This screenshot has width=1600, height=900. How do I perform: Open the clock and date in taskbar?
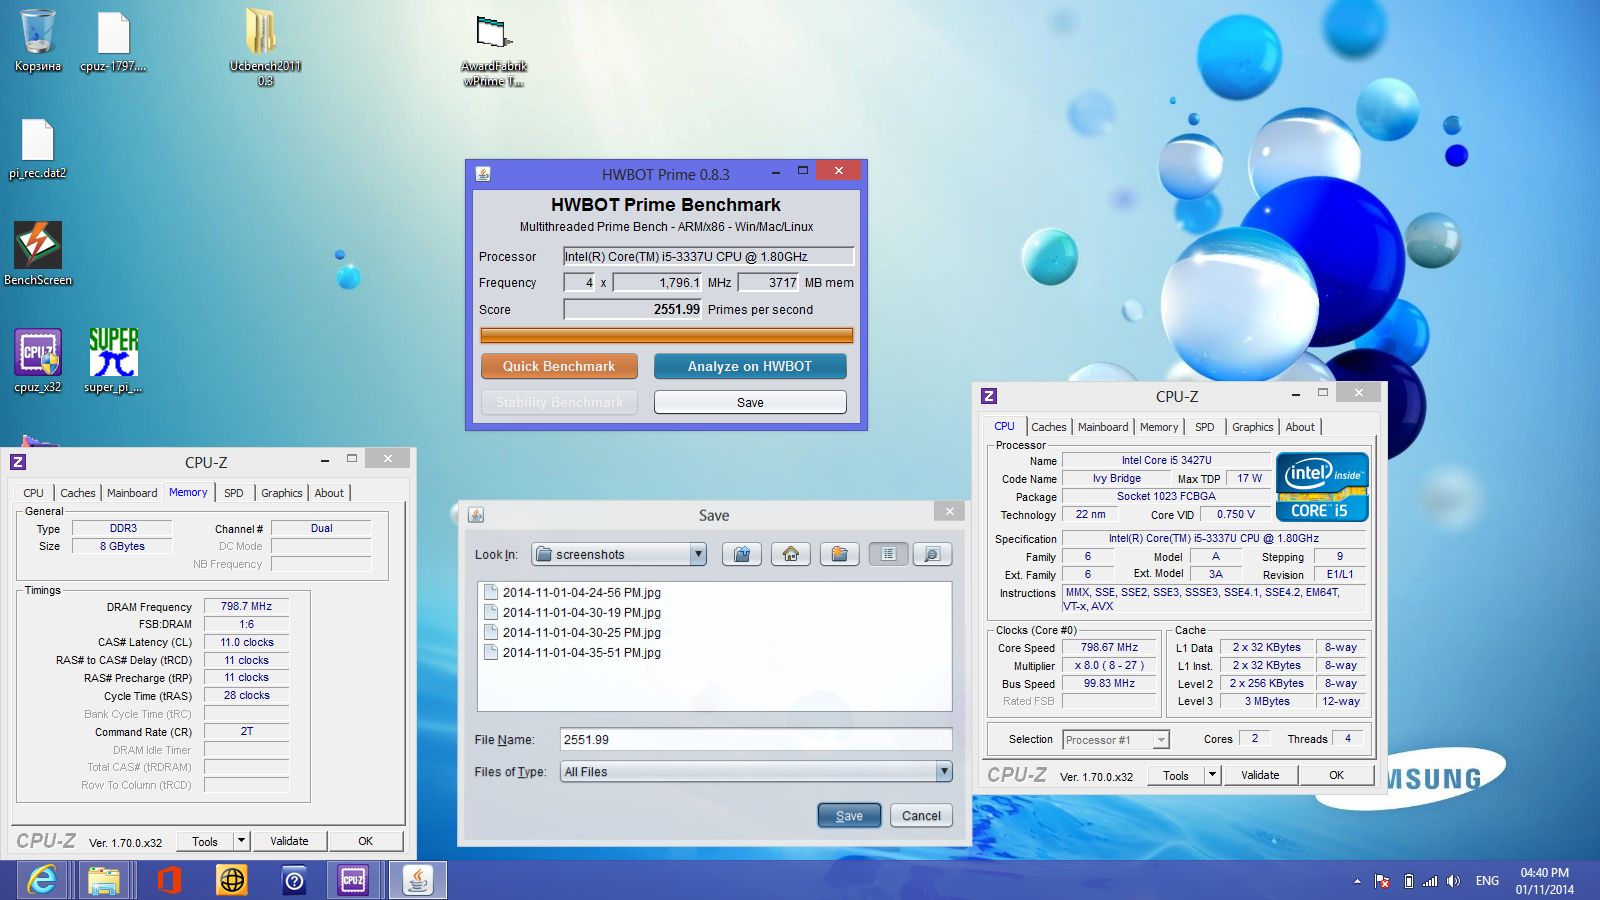coord(1544,881)
